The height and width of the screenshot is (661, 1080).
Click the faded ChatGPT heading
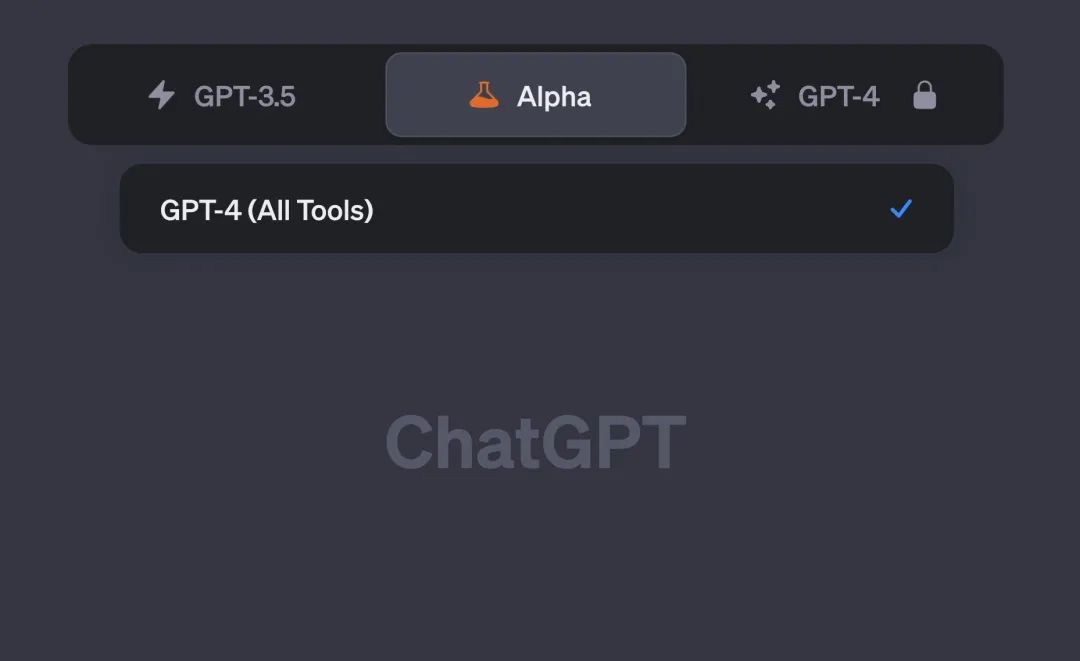point(536,442)
